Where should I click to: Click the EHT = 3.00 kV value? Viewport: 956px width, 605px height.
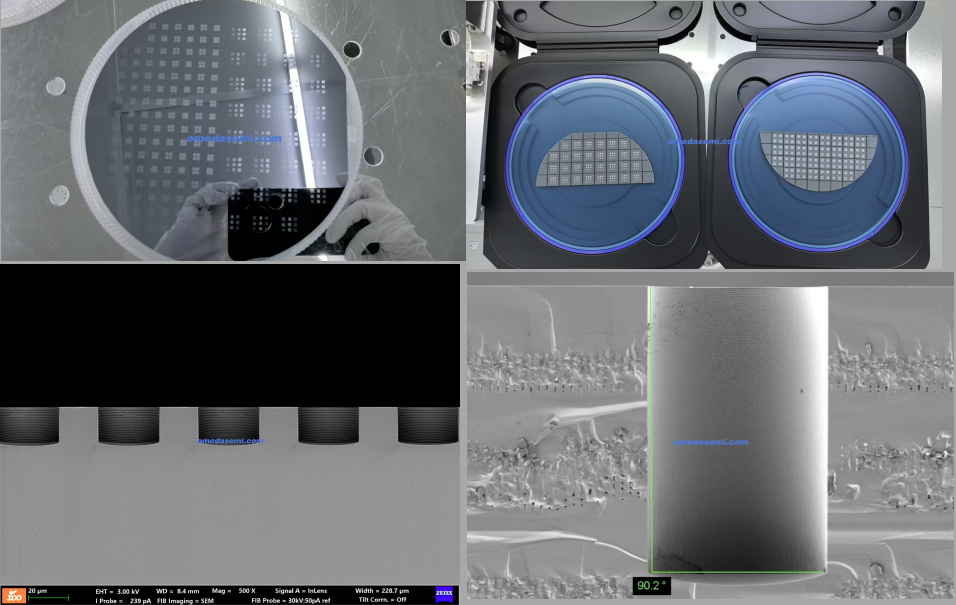point(117,591)
